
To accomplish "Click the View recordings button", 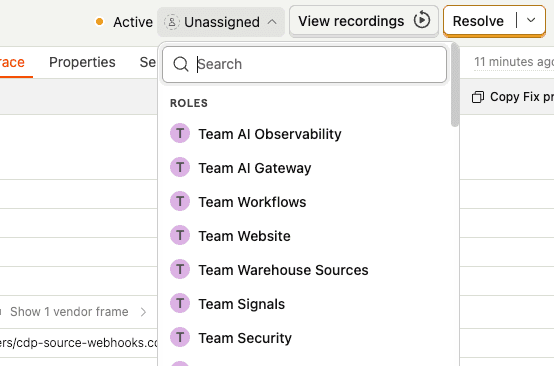I will pyautogui.click(x=364, y=21).
